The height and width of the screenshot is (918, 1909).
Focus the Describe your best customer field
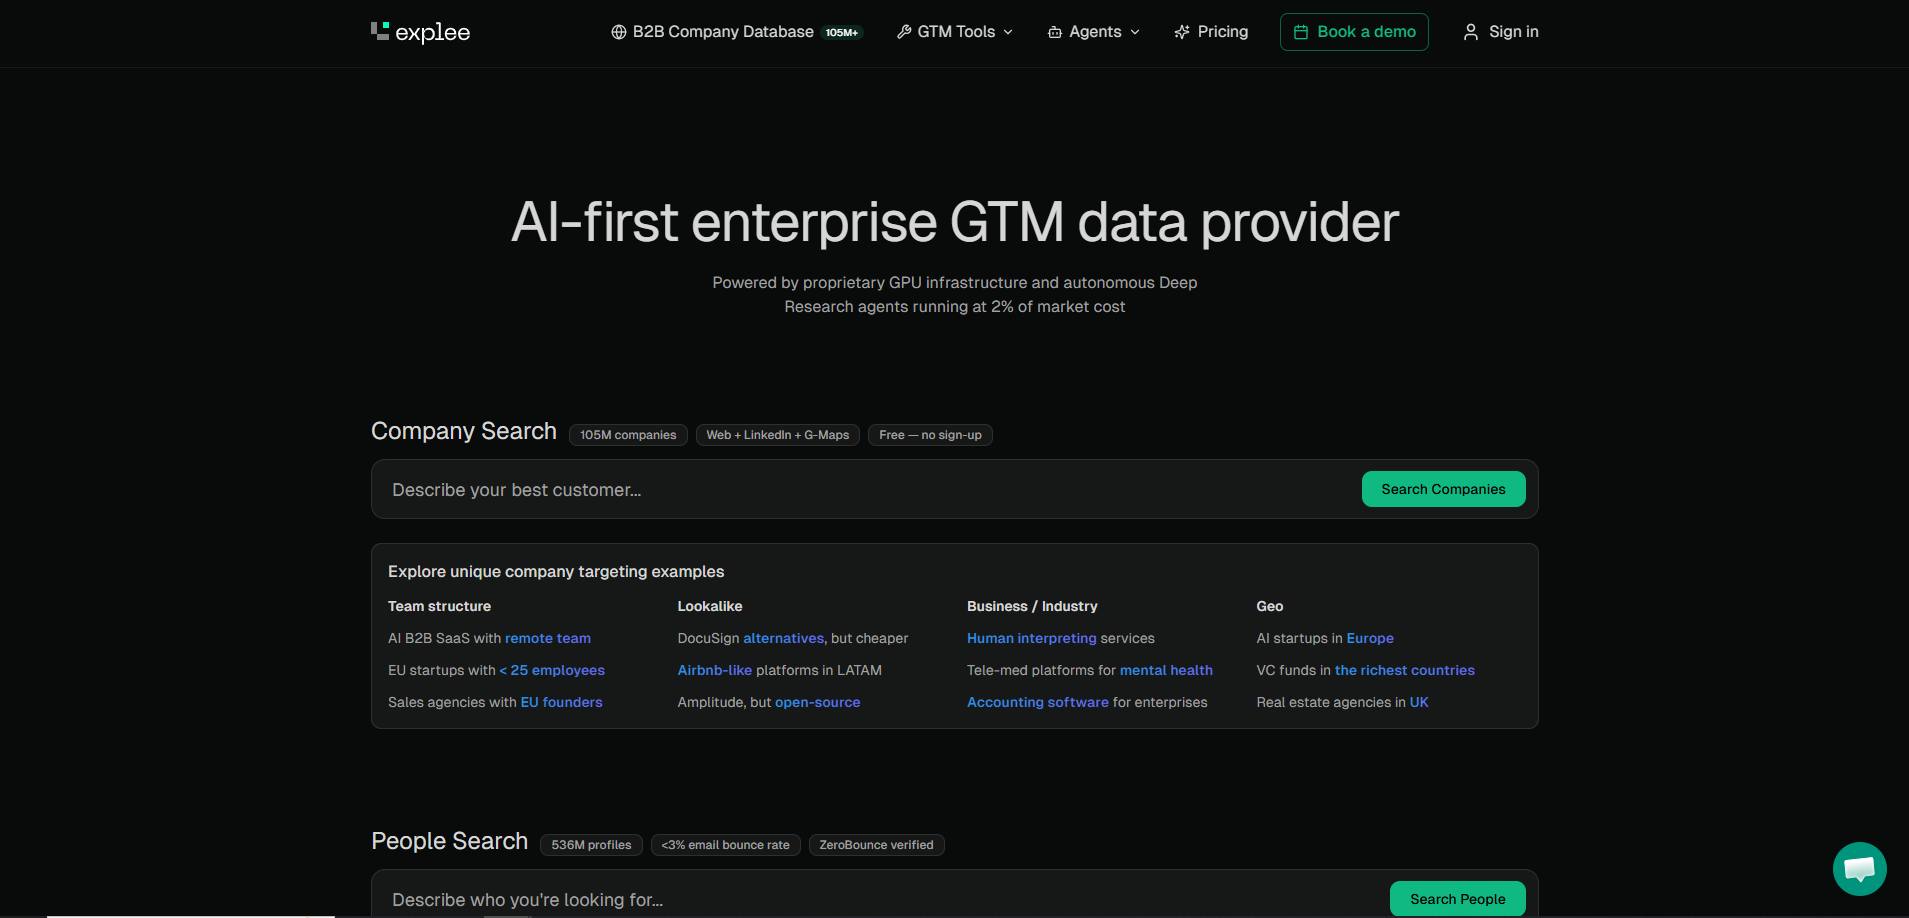pos(860,490)
